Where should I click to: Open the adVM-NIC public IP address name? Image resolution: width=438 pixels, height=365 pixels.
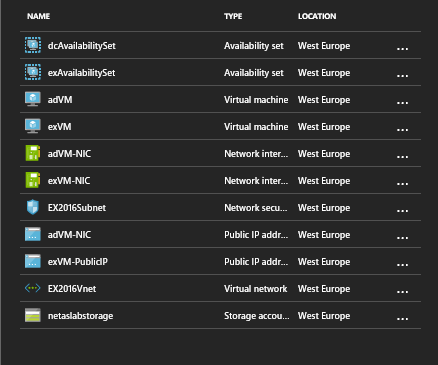pos(69,235)
